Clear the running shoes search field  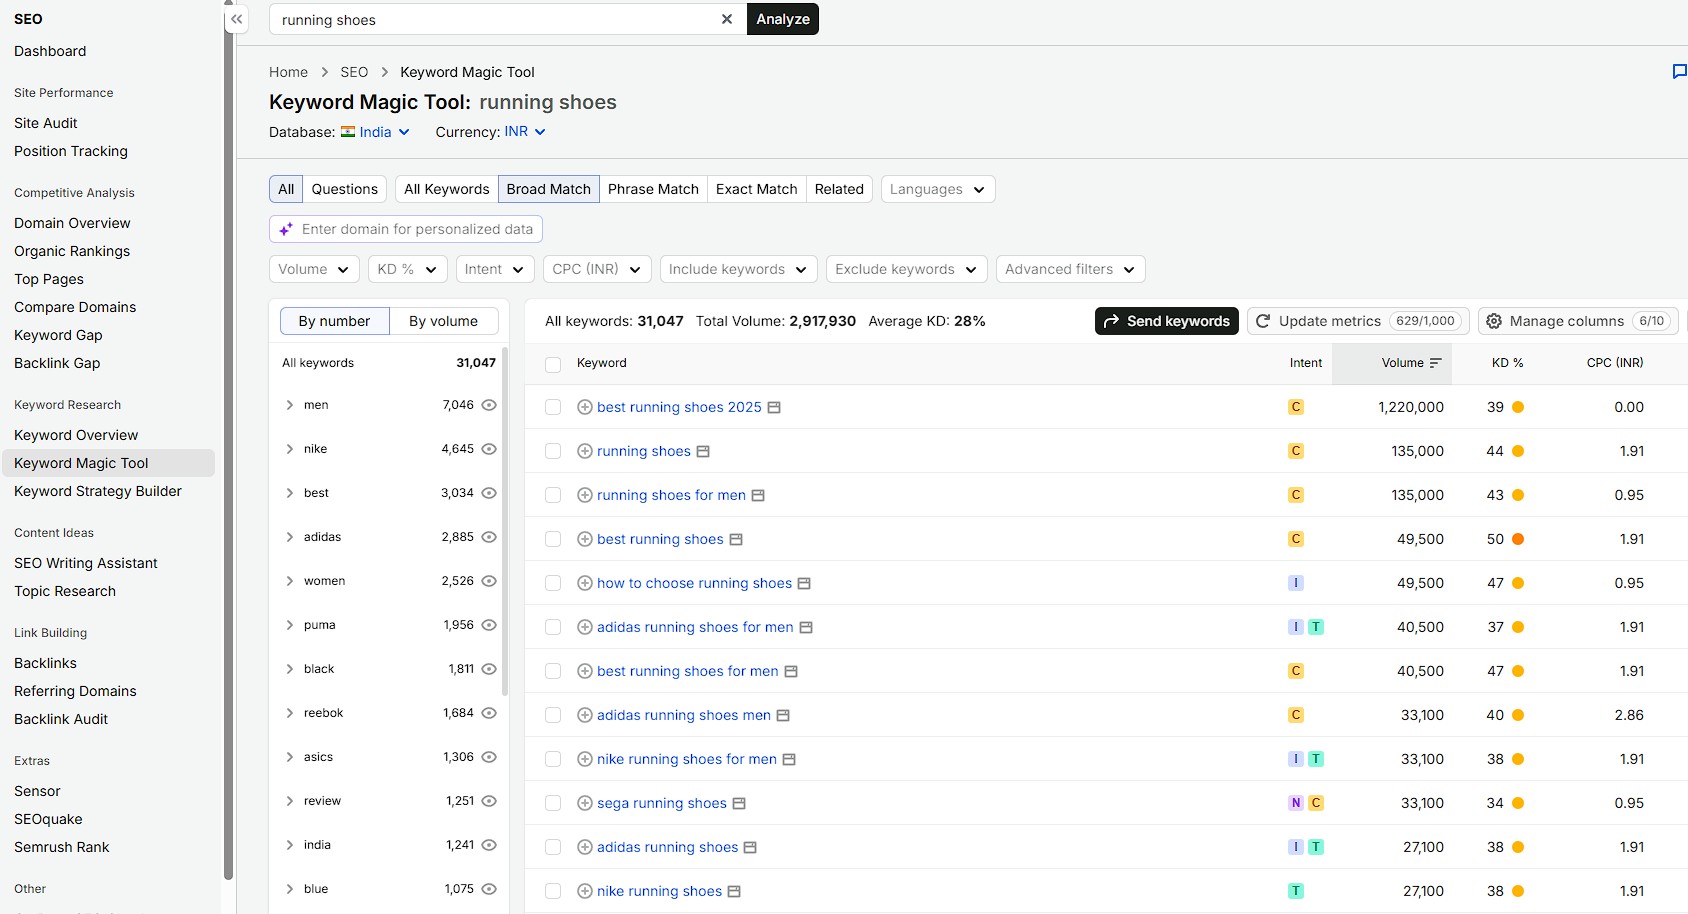(x=727, y=19)
